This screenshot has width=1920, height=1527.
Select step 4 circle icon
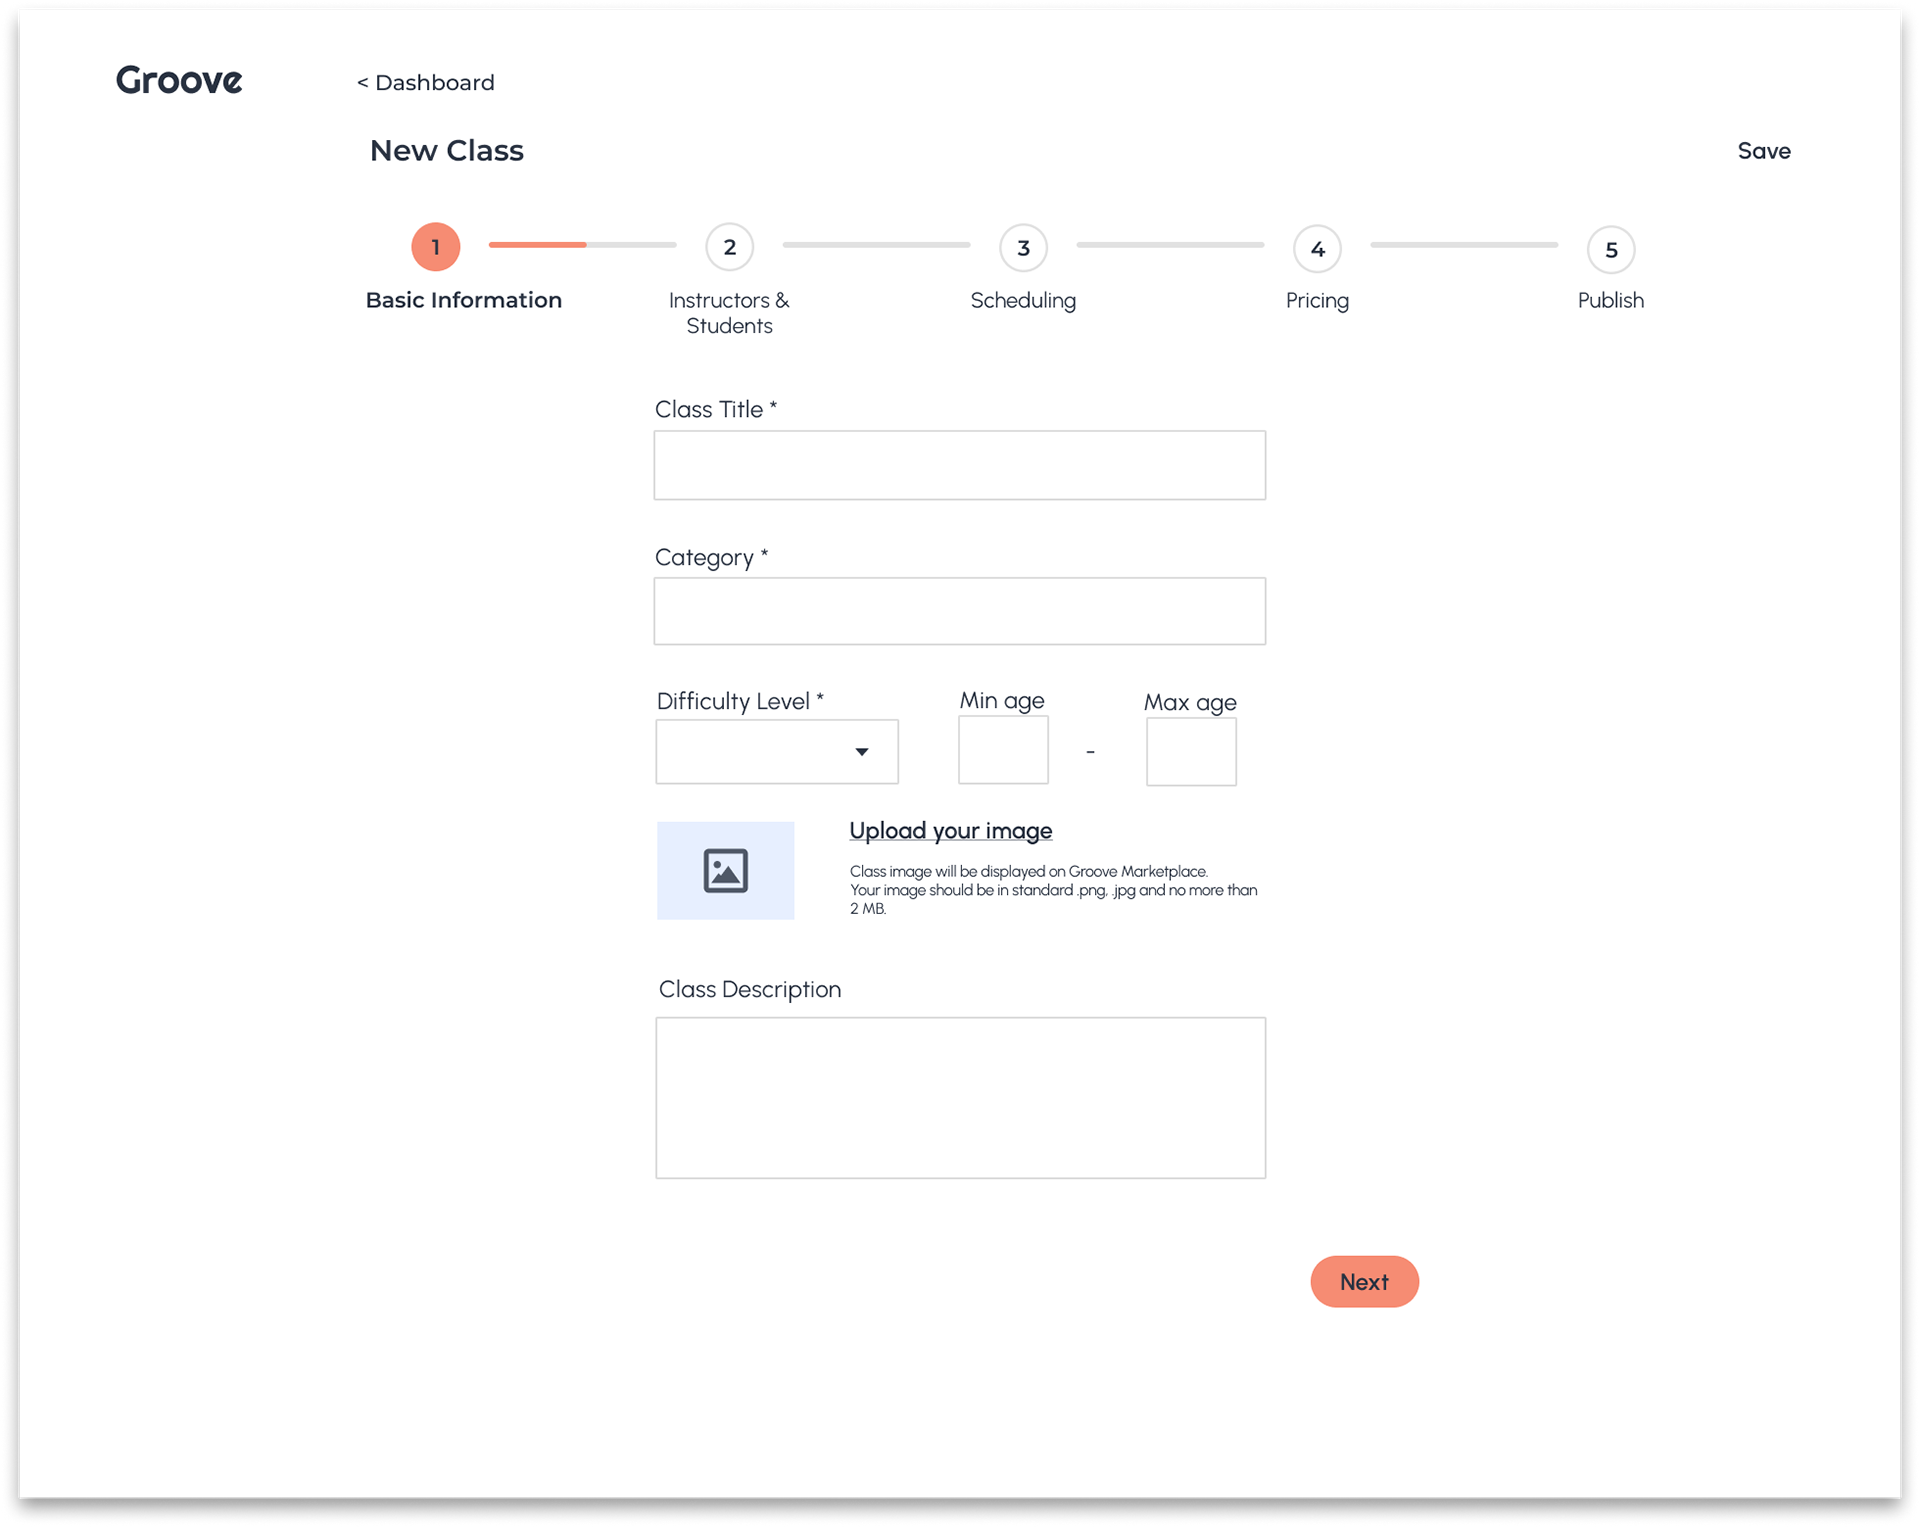(1317, 249)
